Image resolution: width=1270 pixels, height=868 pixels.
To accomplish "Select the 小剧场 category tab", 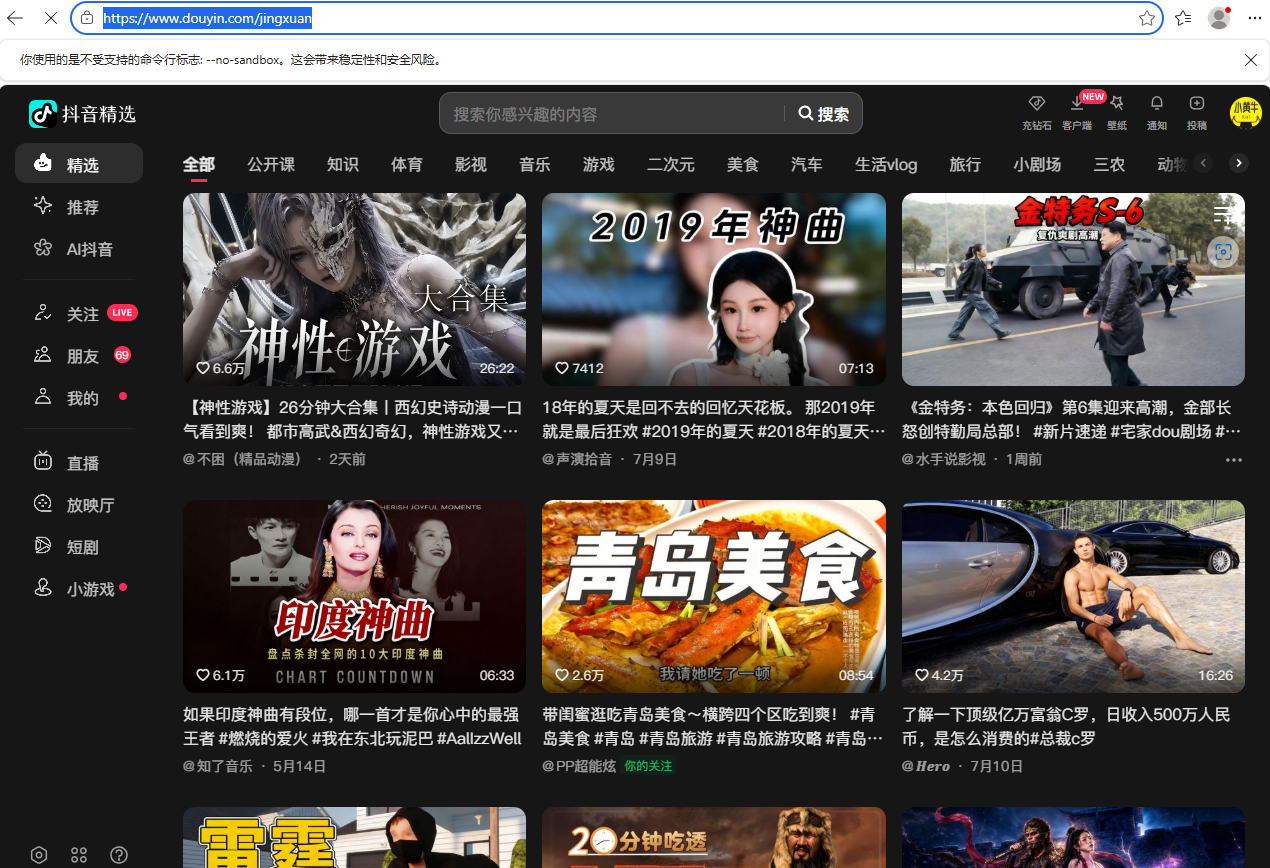I will pyautogui.click(x=1037, y=165).
